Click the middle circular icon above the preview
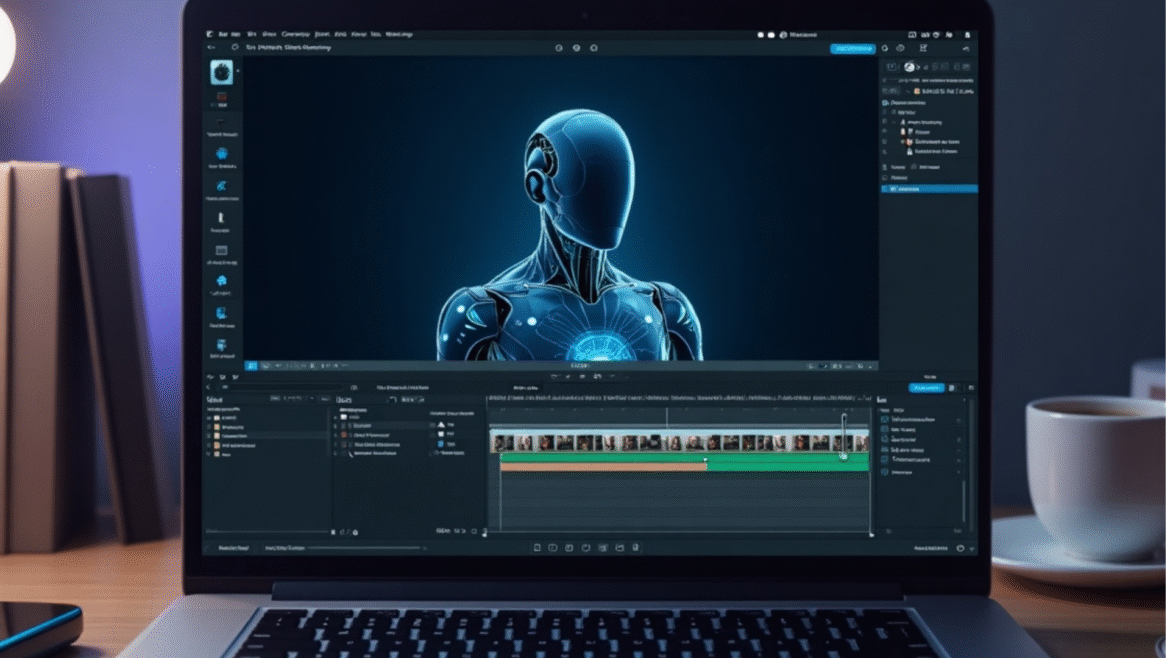The height and width of the screenshot is (658, 1170). pos(576,48)
